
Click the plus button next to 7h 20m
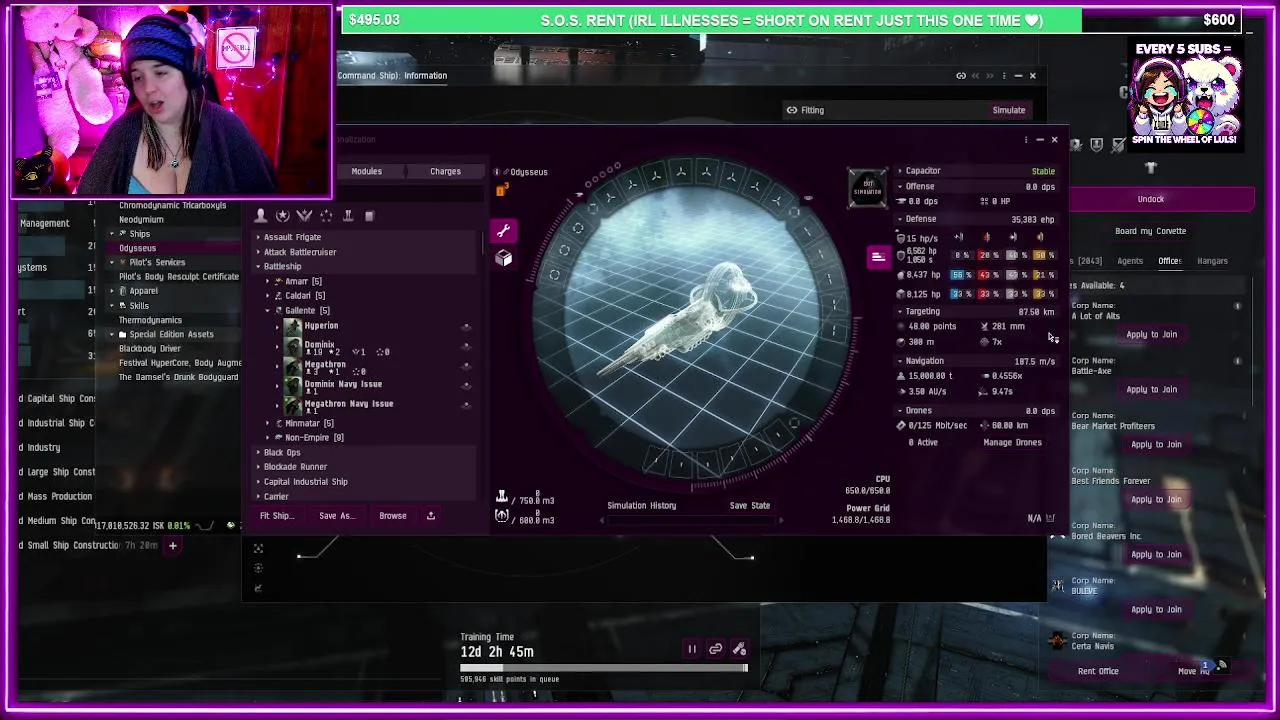pyautogui.click(x=172, y=546)
